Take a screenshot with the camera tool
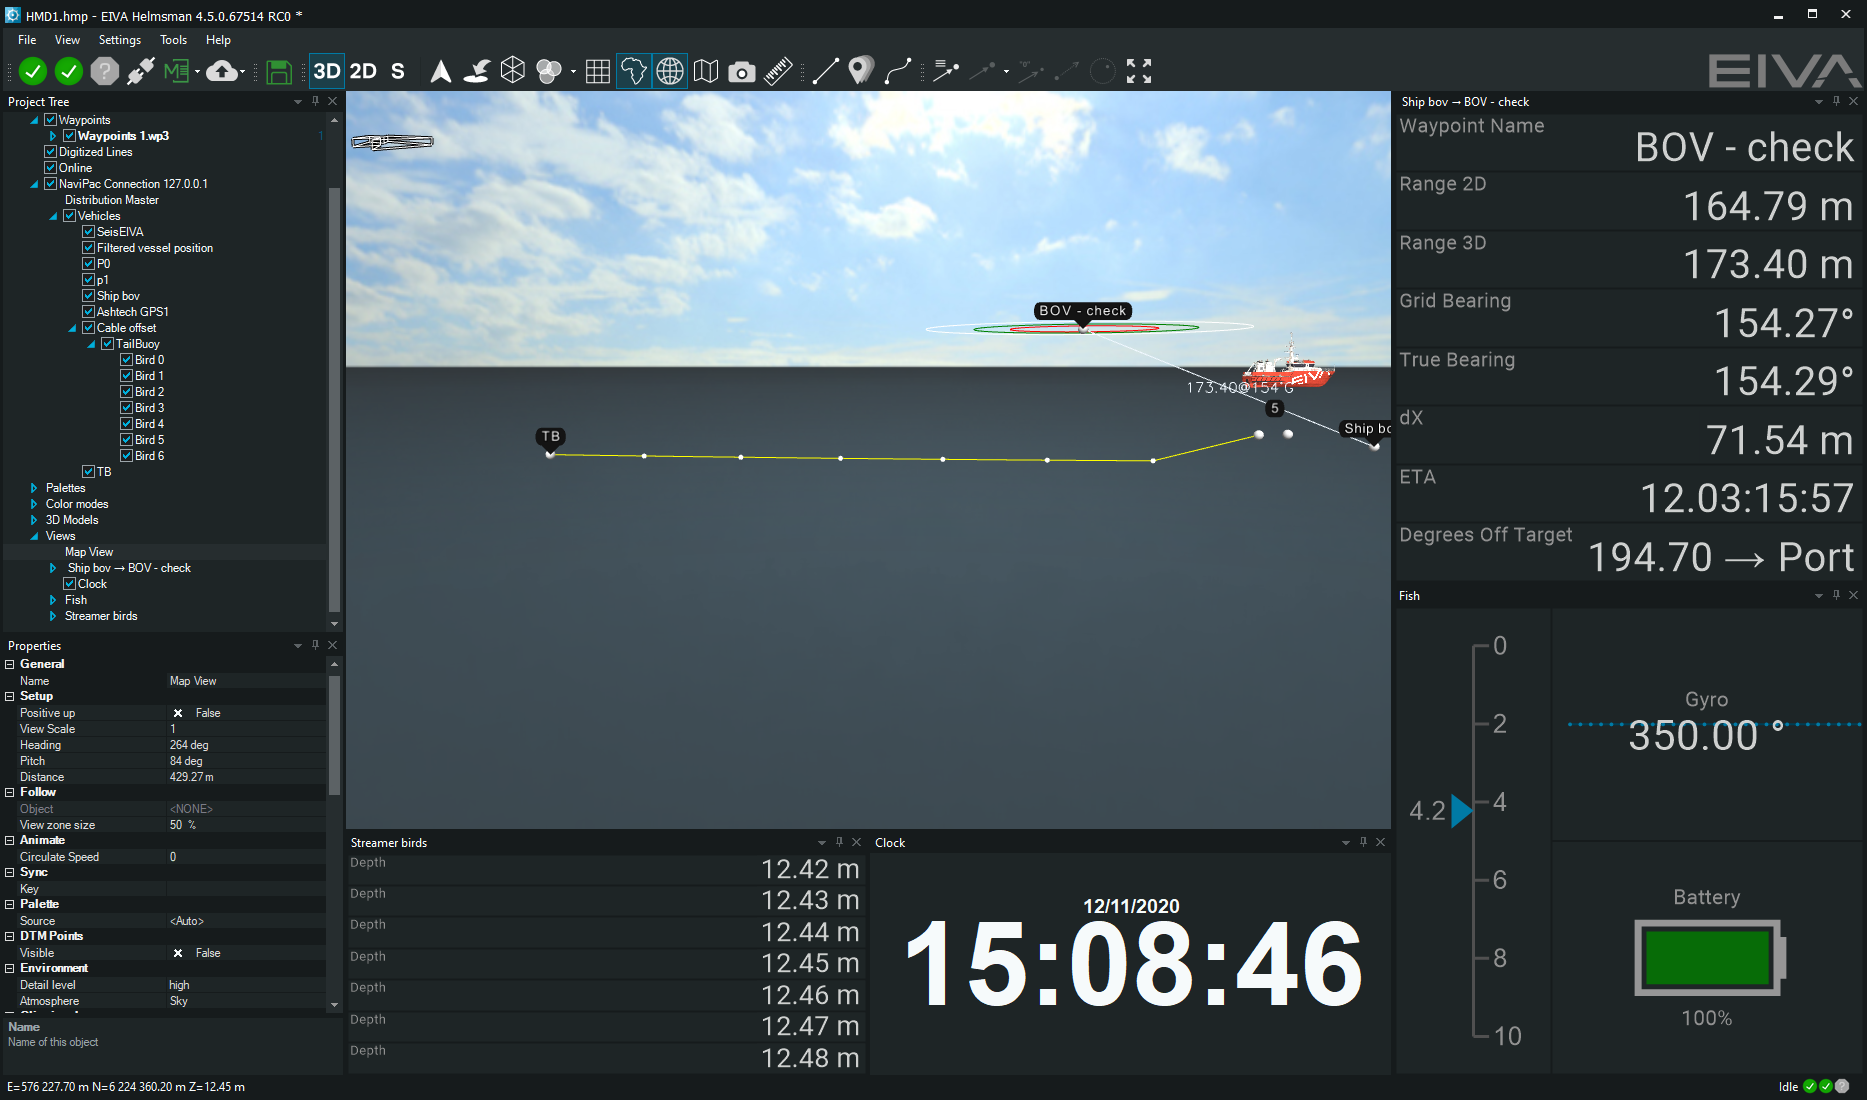 coord(741,71)
